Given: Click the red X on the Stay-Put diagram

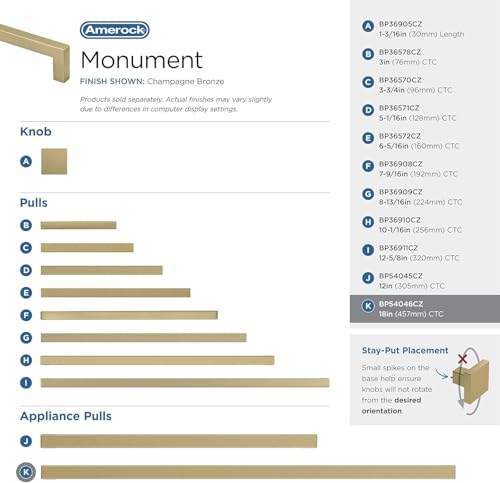Looking at the screenshot, I should [x=462, y=359].
